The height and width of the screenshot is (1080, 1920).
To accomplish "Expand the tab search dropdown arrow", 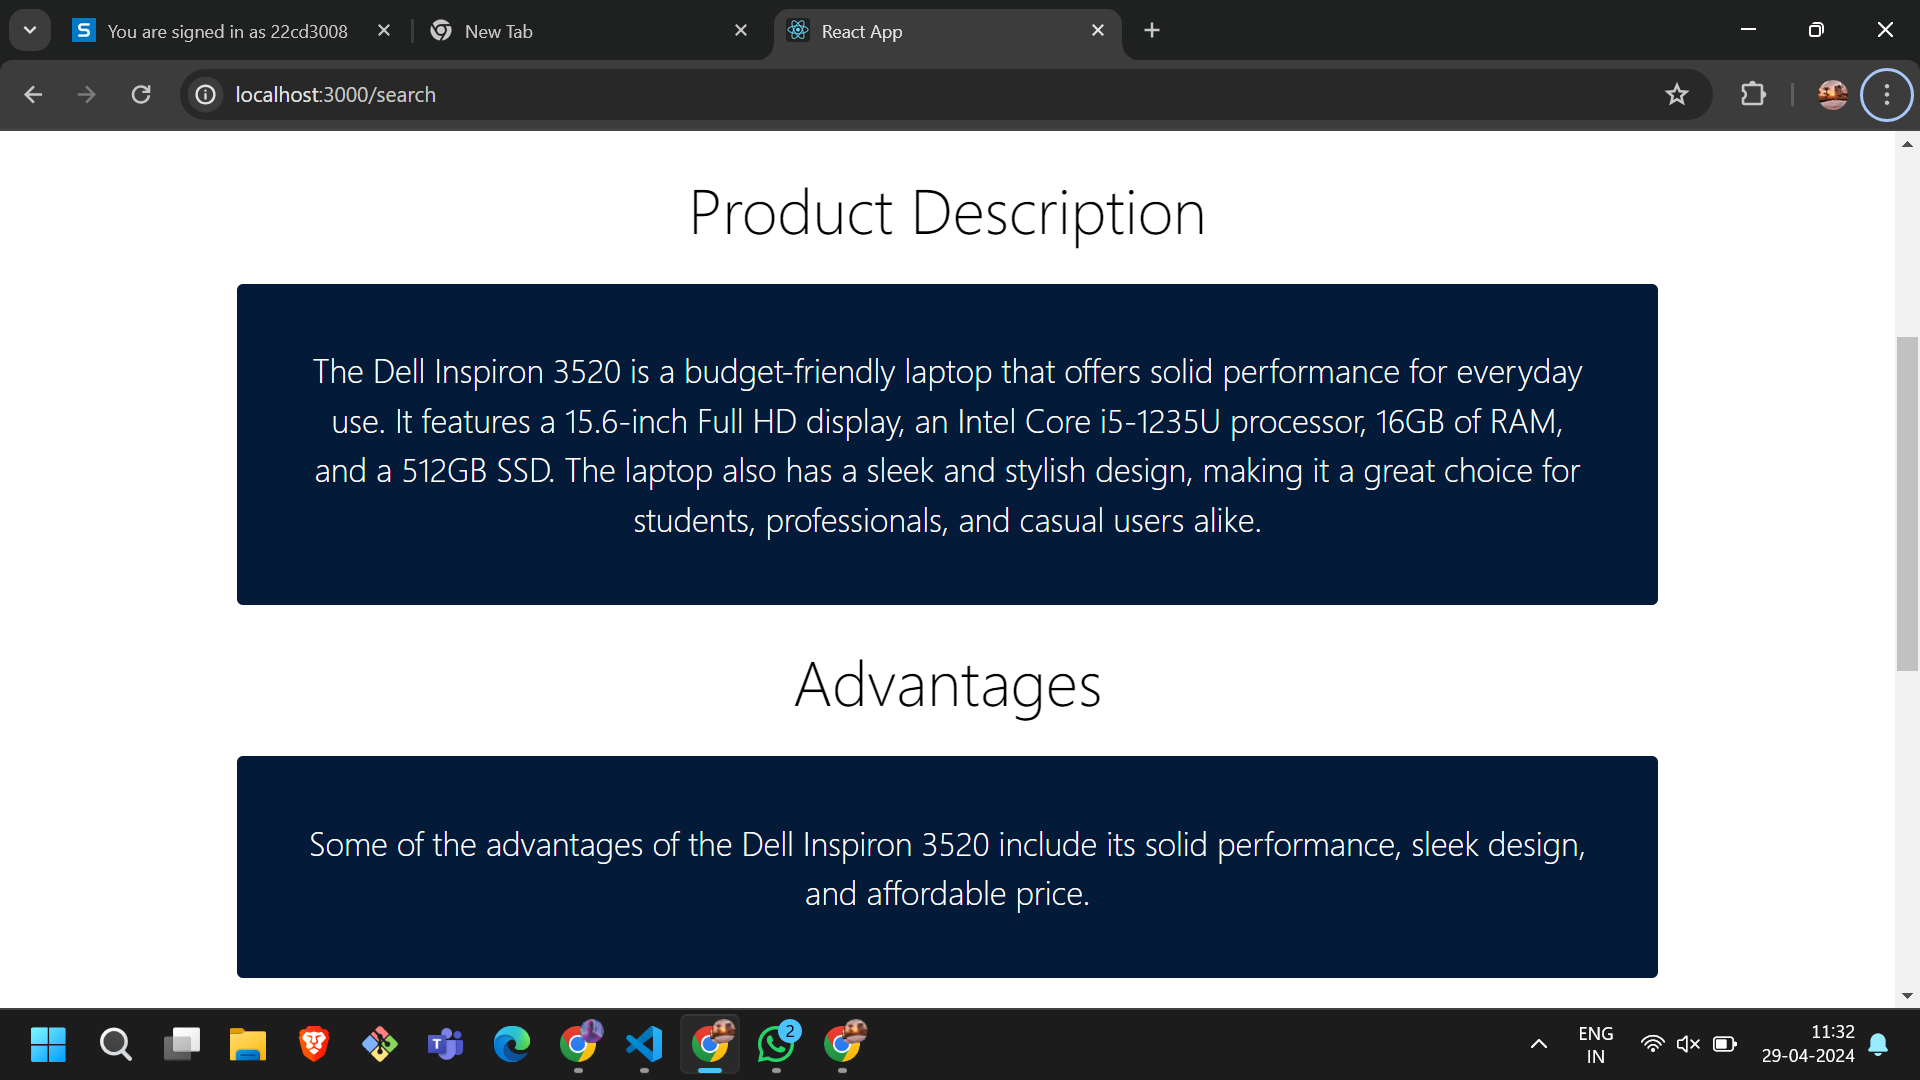I will (x=30, y=30).
